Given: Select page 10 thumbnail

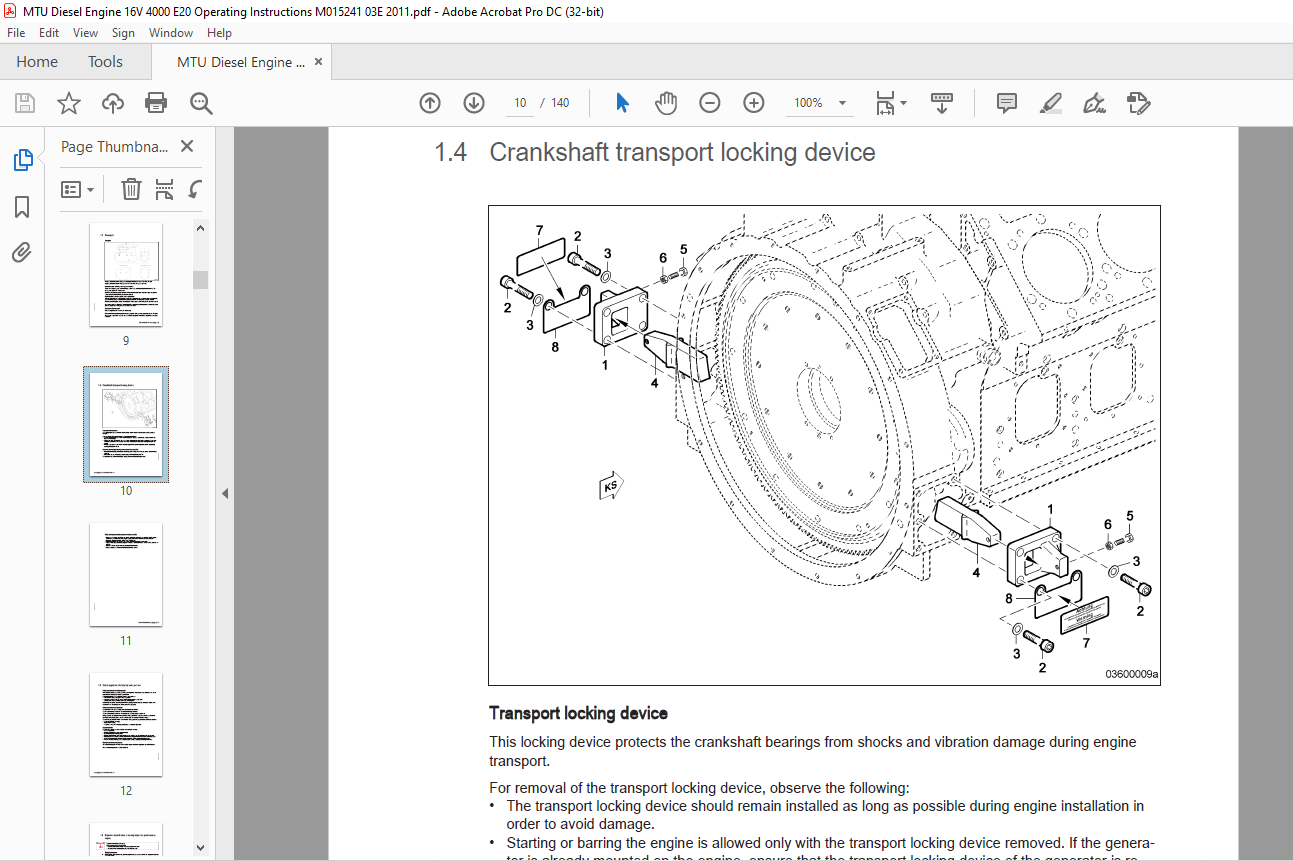Looking at the screenshot, I should click(126, 424).
